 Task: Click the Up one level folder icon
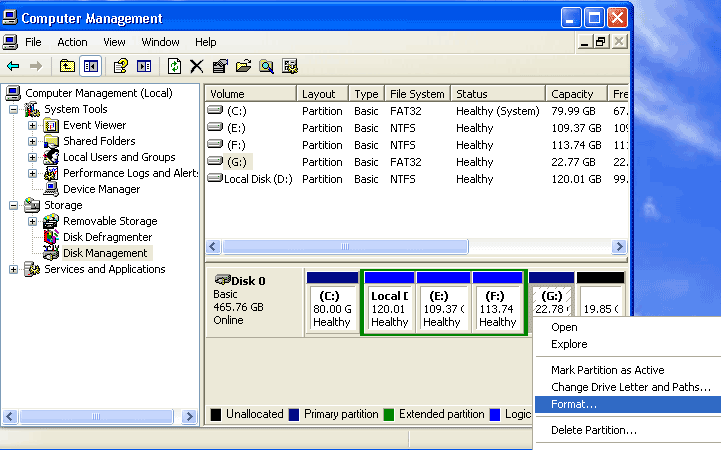click(x=67, y=67)
